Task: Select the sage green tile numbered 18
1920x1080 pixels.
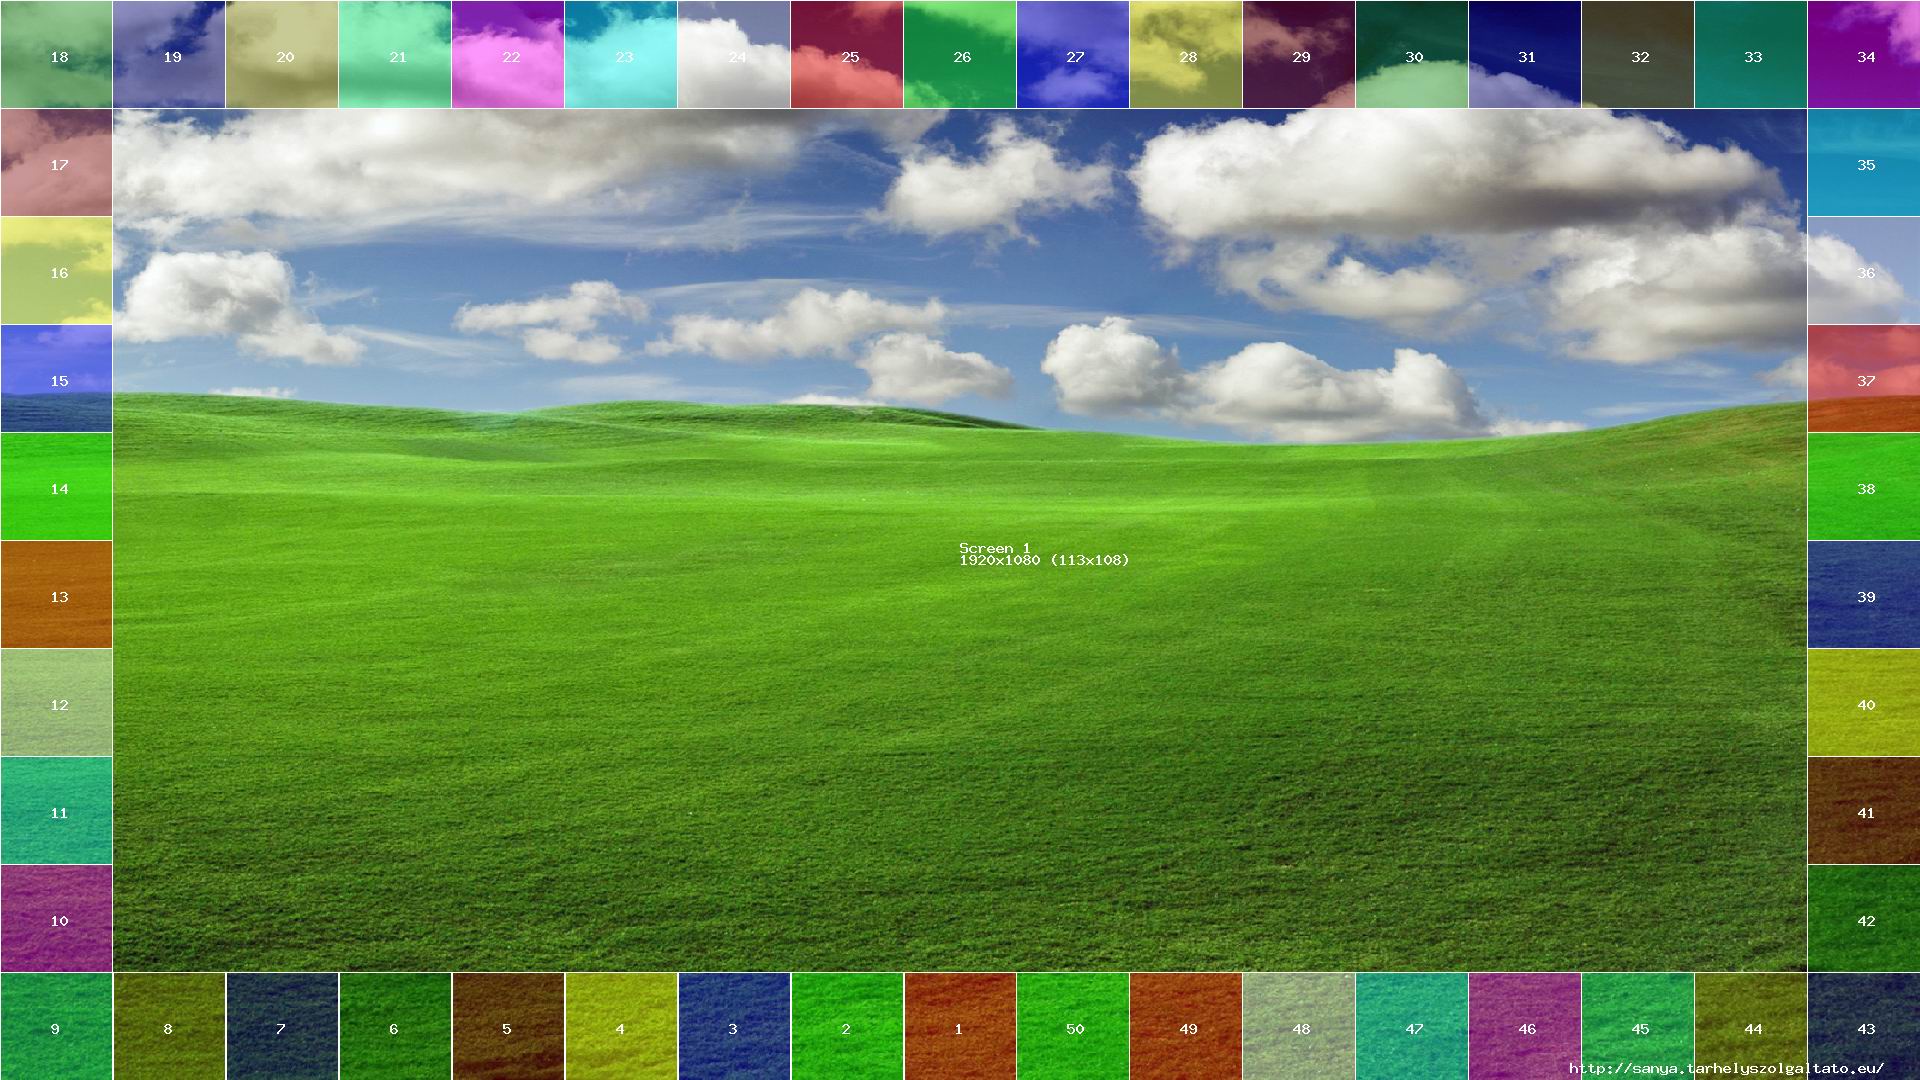Action: pos(56,54)
